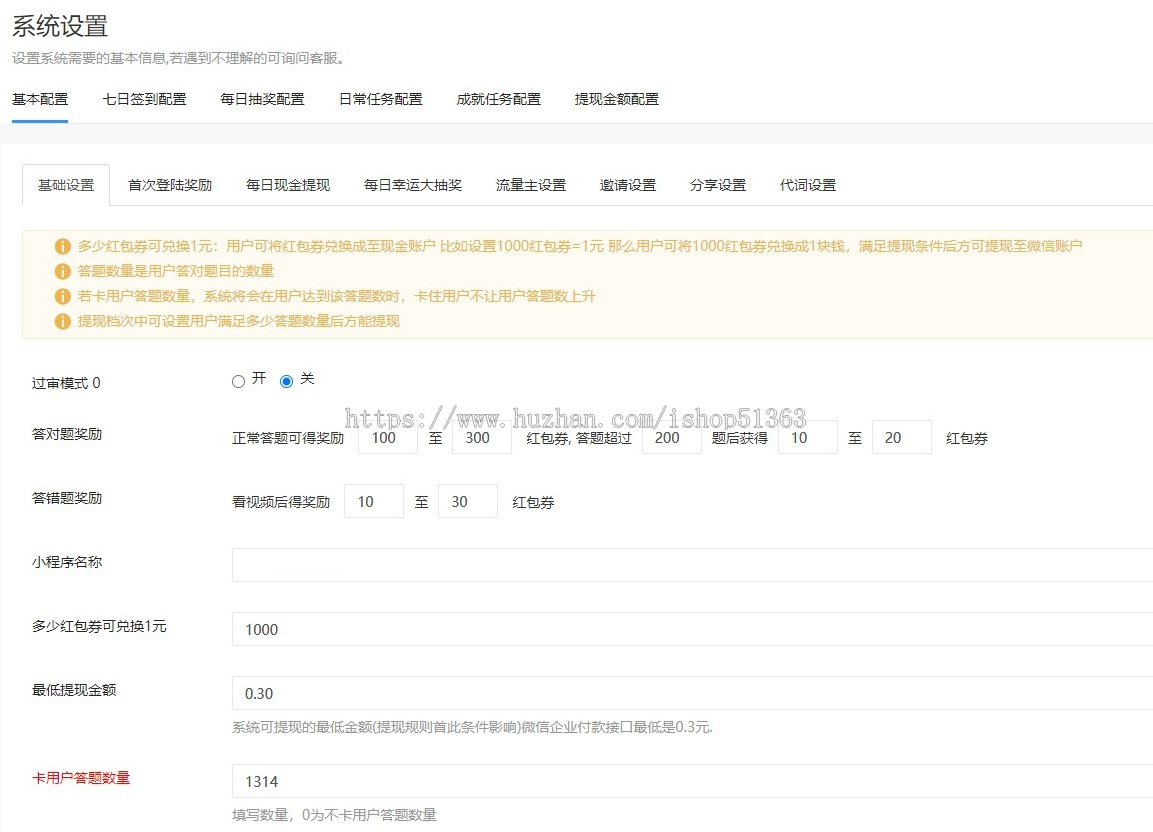The height and width of the screenshot is (832, 1153).
Task: Click the 答题超过 threshold field showing 200
Action: point(671,438)
